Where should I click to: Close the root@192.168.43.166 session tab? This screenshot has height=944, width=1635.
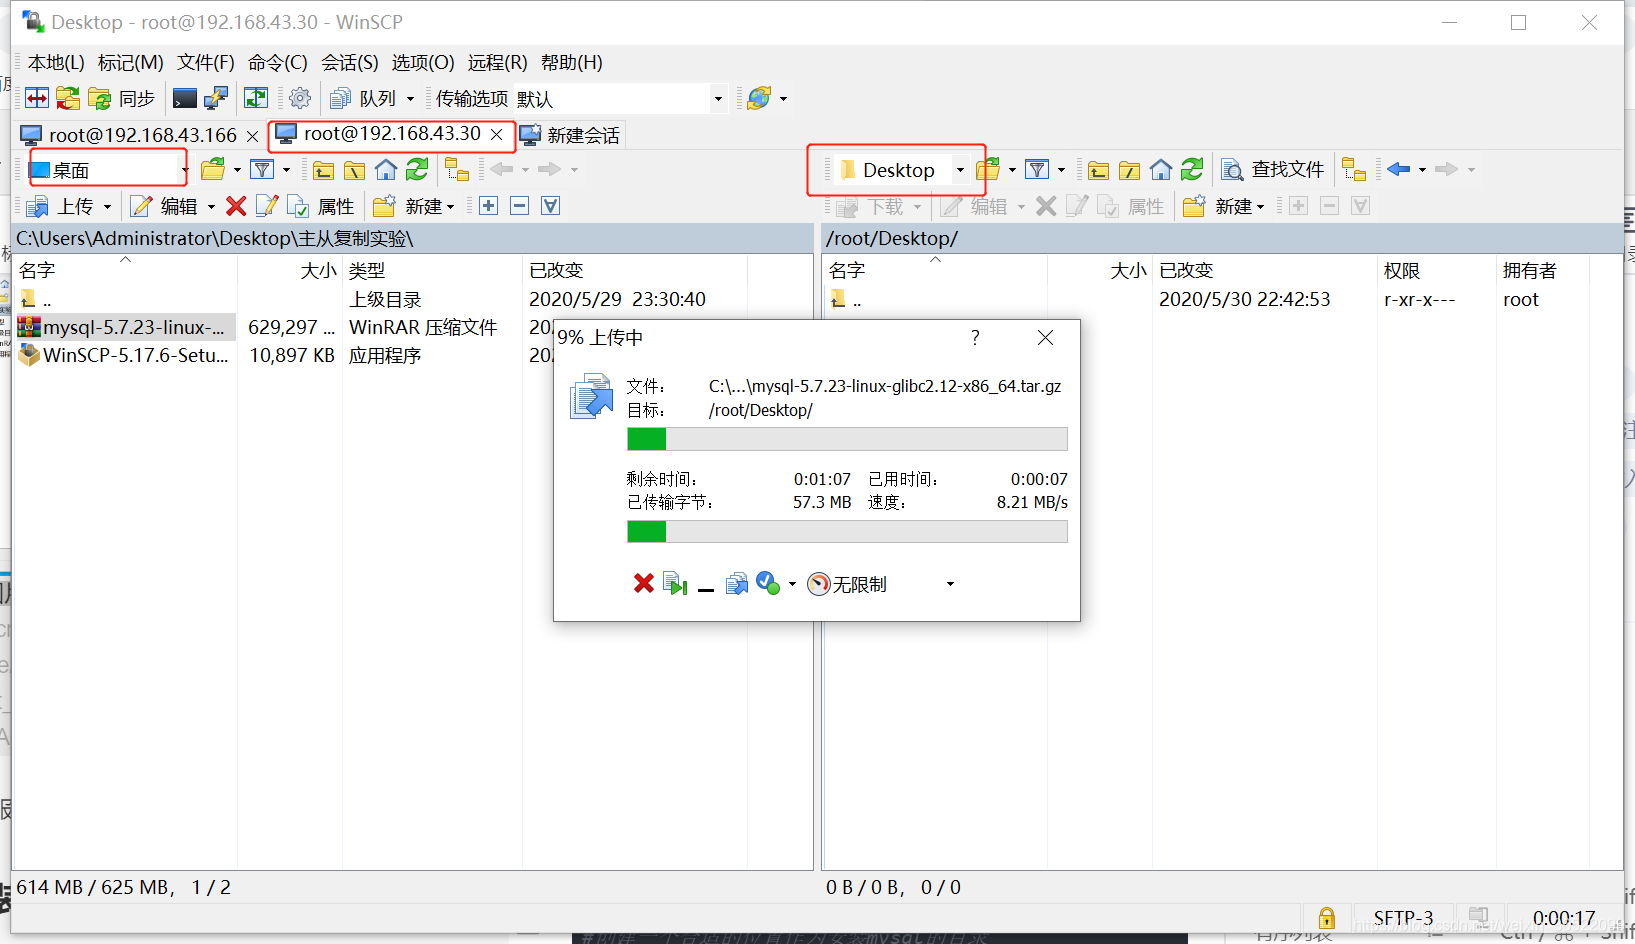pyautogui.click(x=252, y=136)
